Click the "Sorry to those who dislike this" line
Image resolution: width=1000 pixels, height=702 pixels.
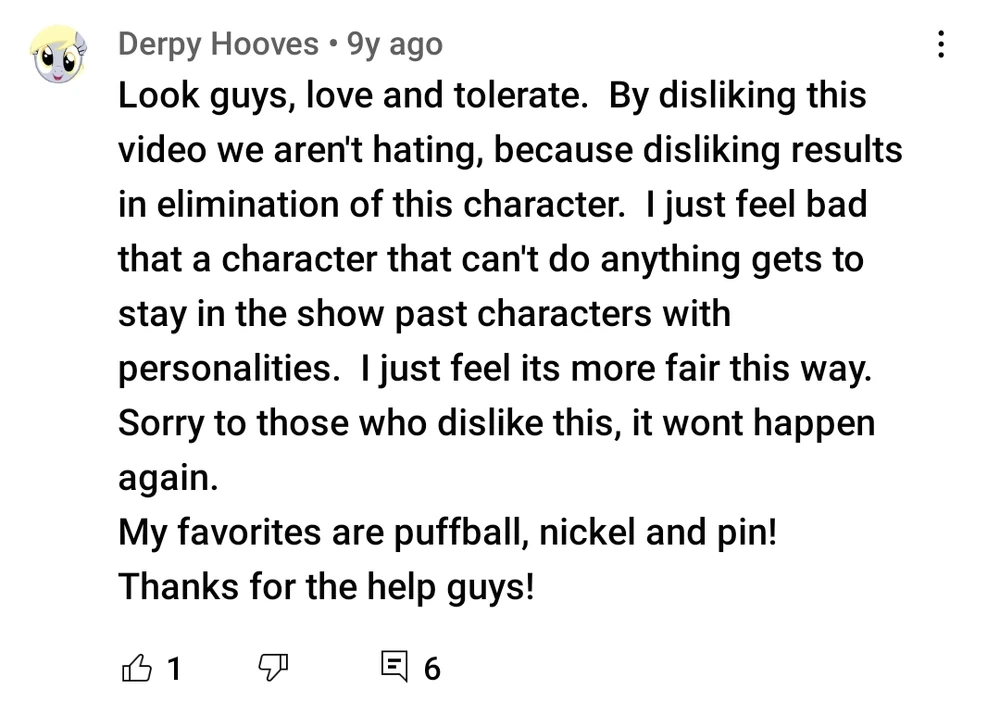click(496, 422)
